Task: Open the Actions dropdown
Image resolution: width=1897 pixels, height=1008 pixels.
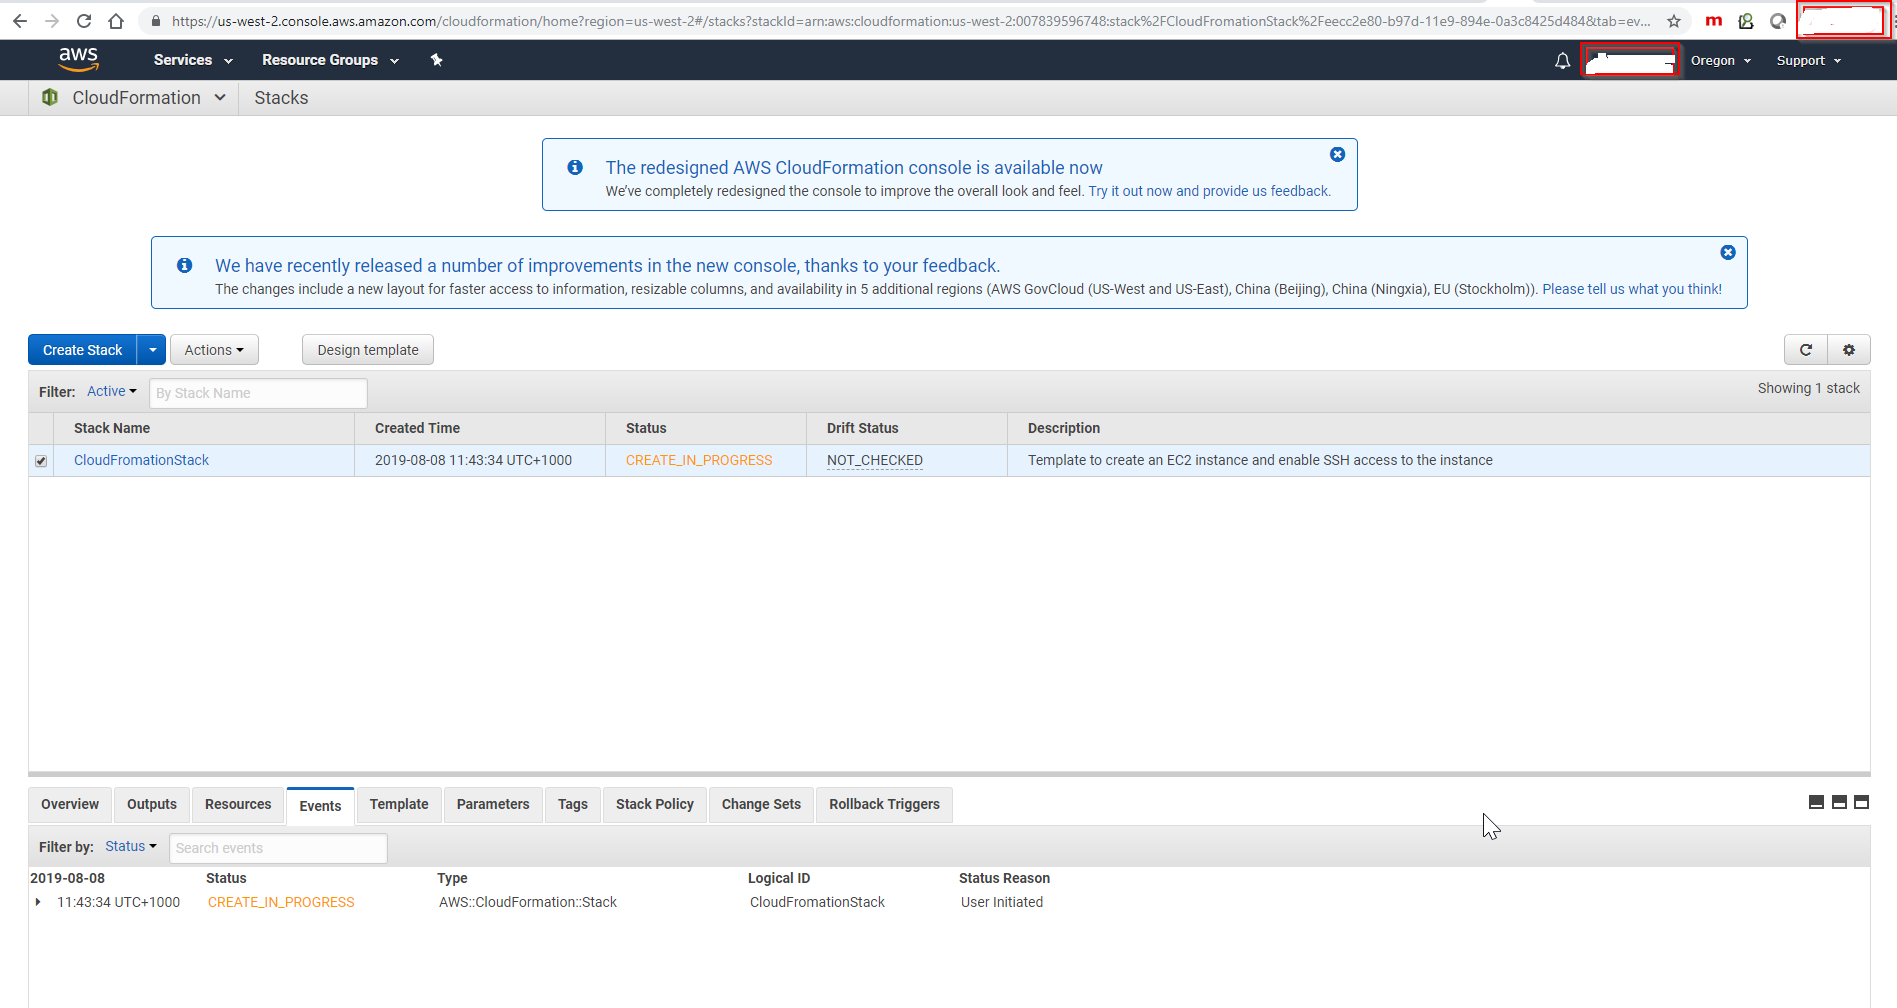Action: [x=214, y=350]
